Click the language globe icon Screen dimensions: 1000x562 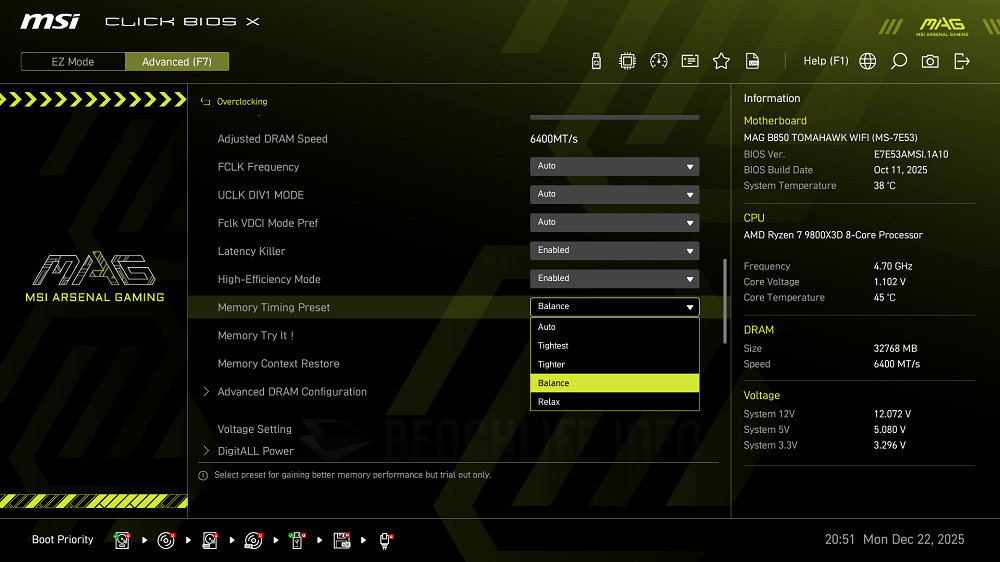click(868, 61)
